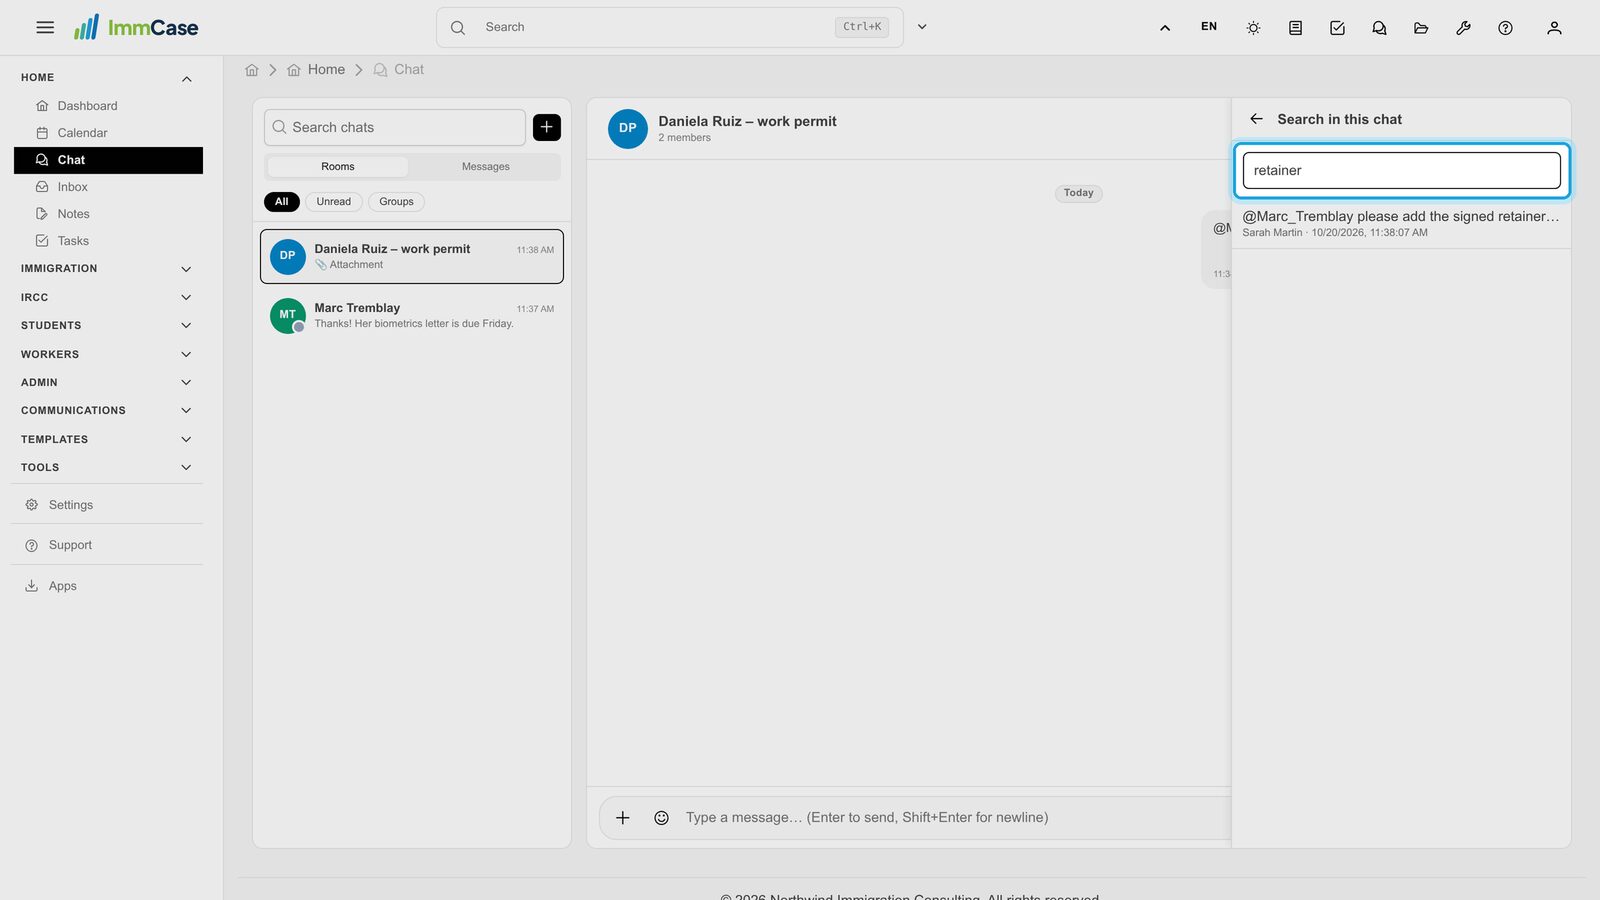The width and height of the screenshot is (1600, 900).
Task: Open the notes document icon in header
Action: click(x=1295, y=28)
